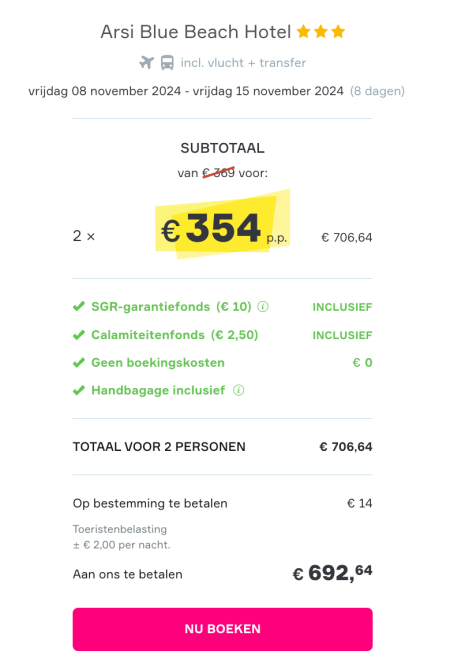This screenshot has height=662, width=450.
Task: Click the first hotel rating star
Action: (x=304, y=31)
